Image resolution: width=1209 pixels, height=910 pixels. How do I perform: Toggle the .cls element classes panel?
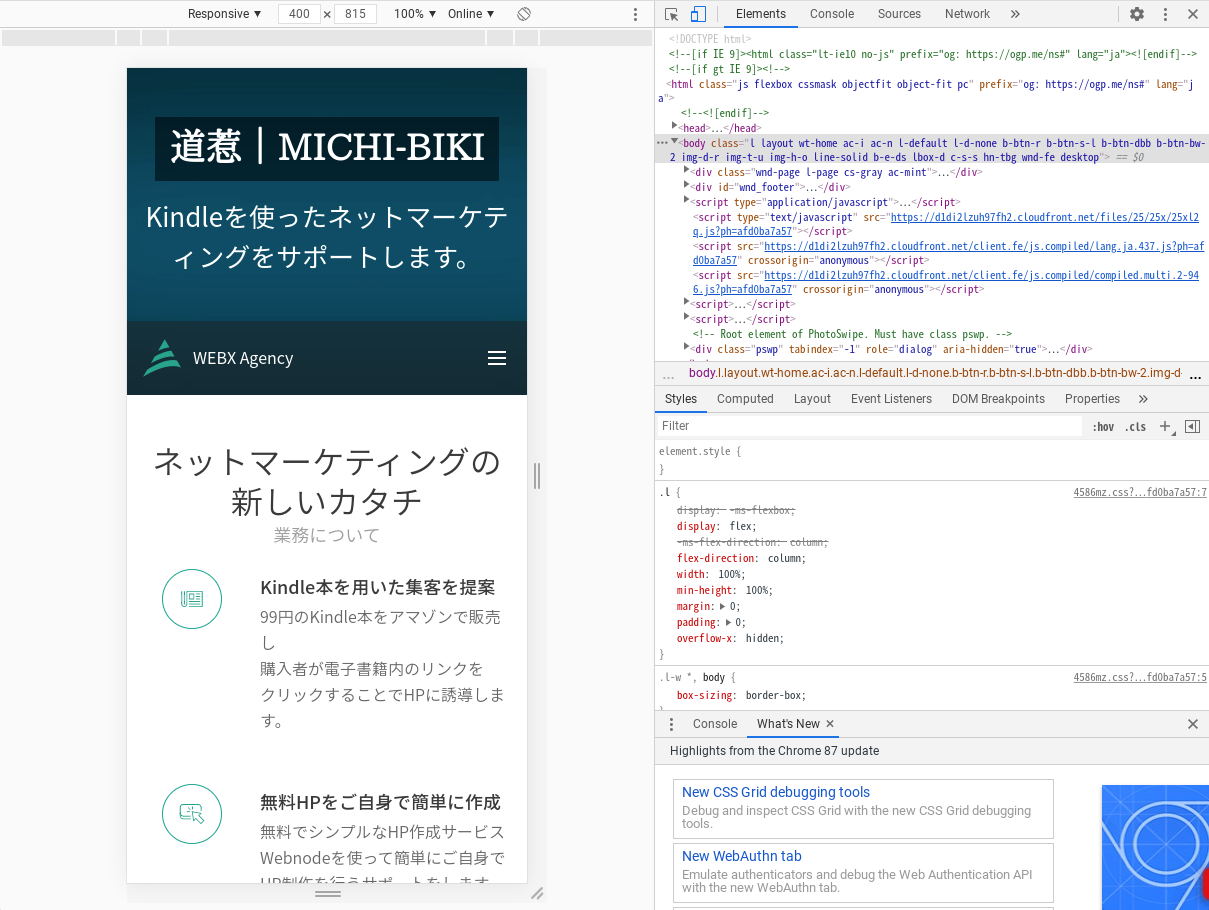coord(1135,427)
